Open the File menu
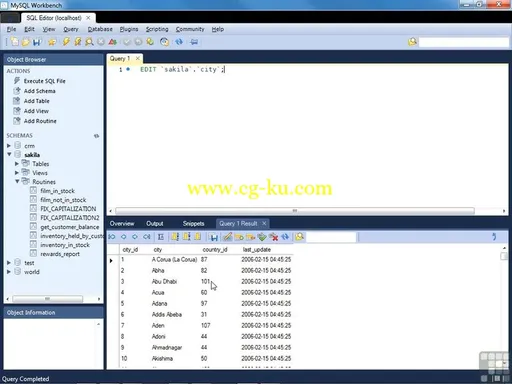Viewport: 512px width, 384px height. click(x=11, y=29)
